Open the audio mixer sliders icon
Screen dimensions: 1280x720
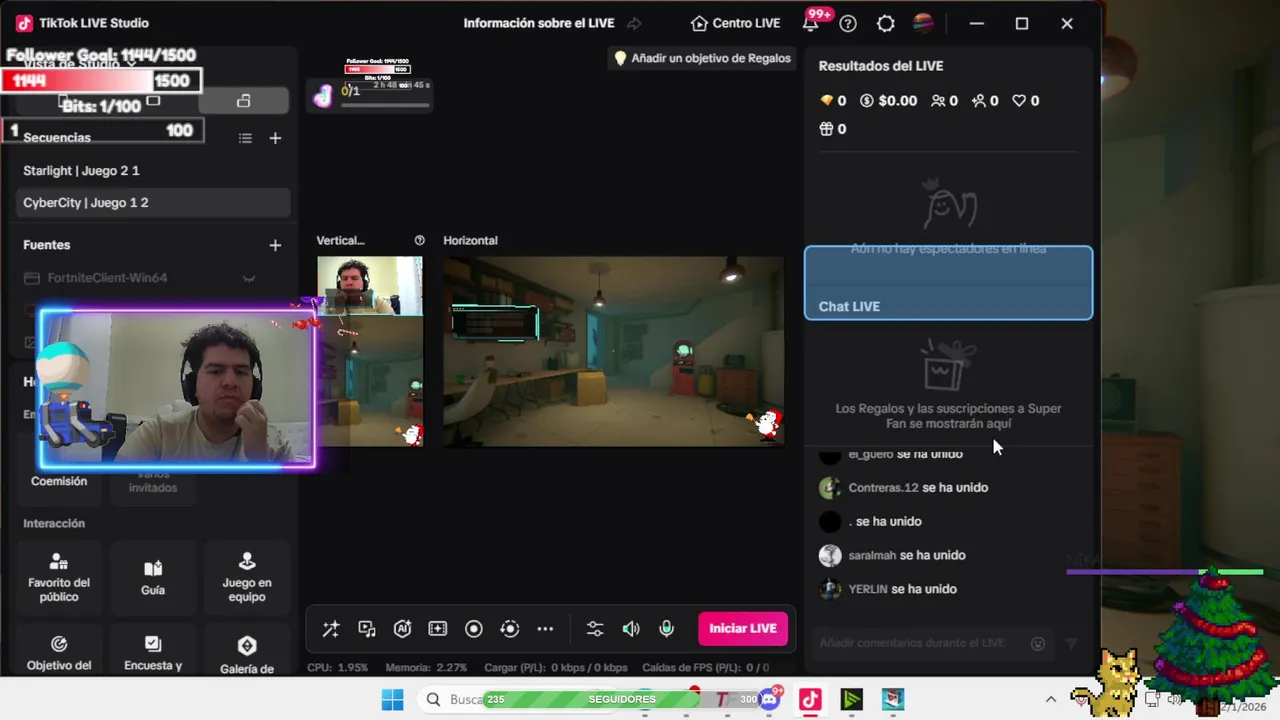[x=595, y=629]
